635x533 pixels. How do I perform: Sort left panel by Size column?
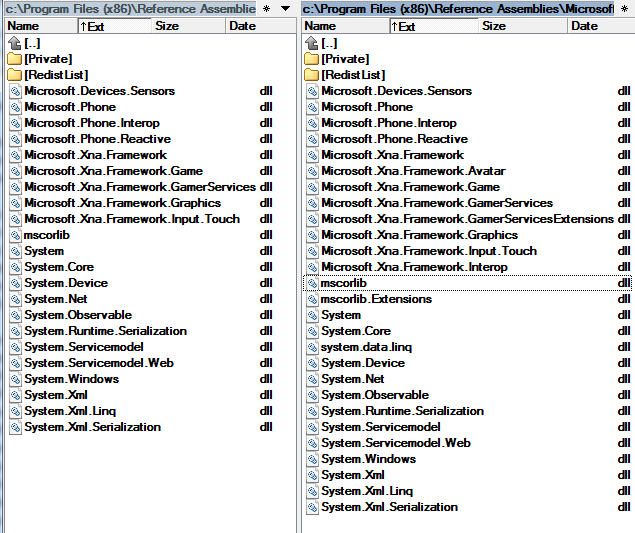click(189, 26)
